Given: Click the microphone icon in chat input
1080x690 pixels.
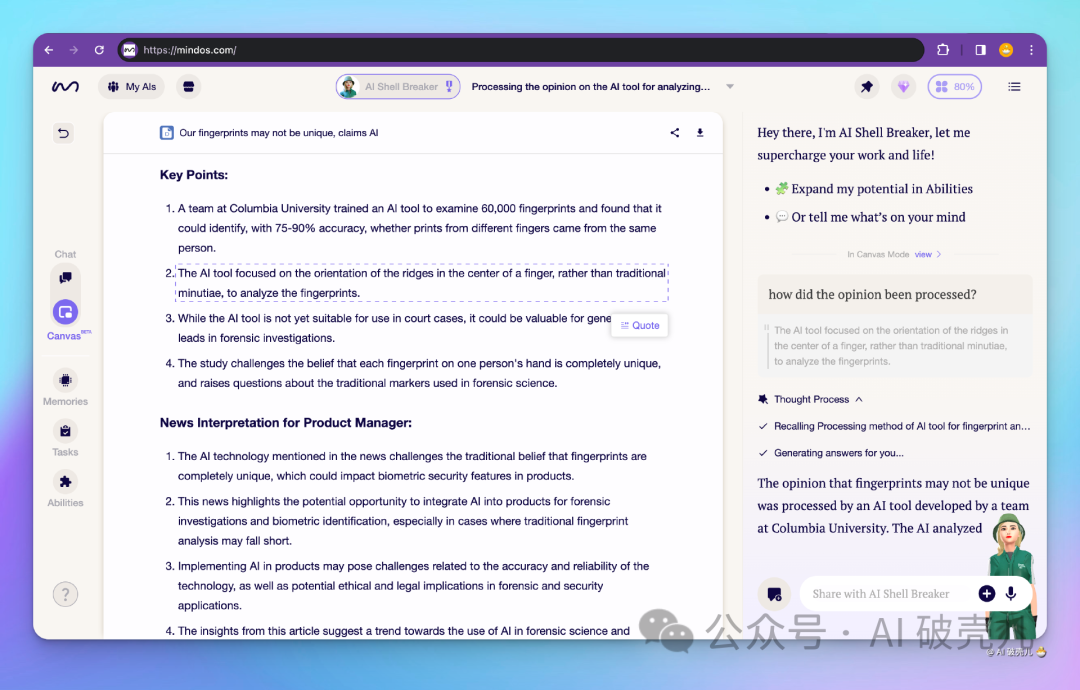Looking at the screenshot, I should click(1011, 593).
